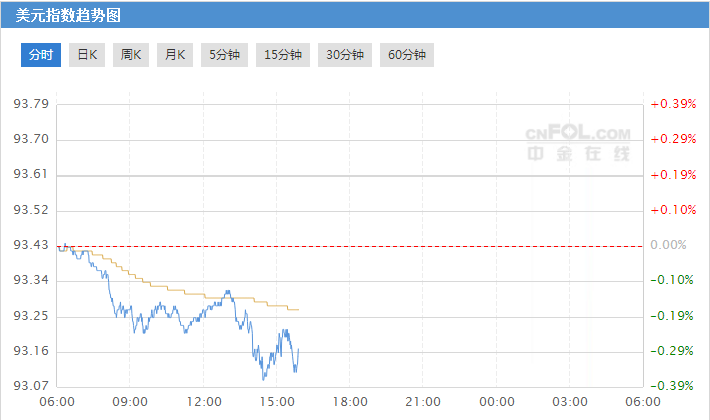Choose the 30分钟 interval tab

[x=345, y=55]
